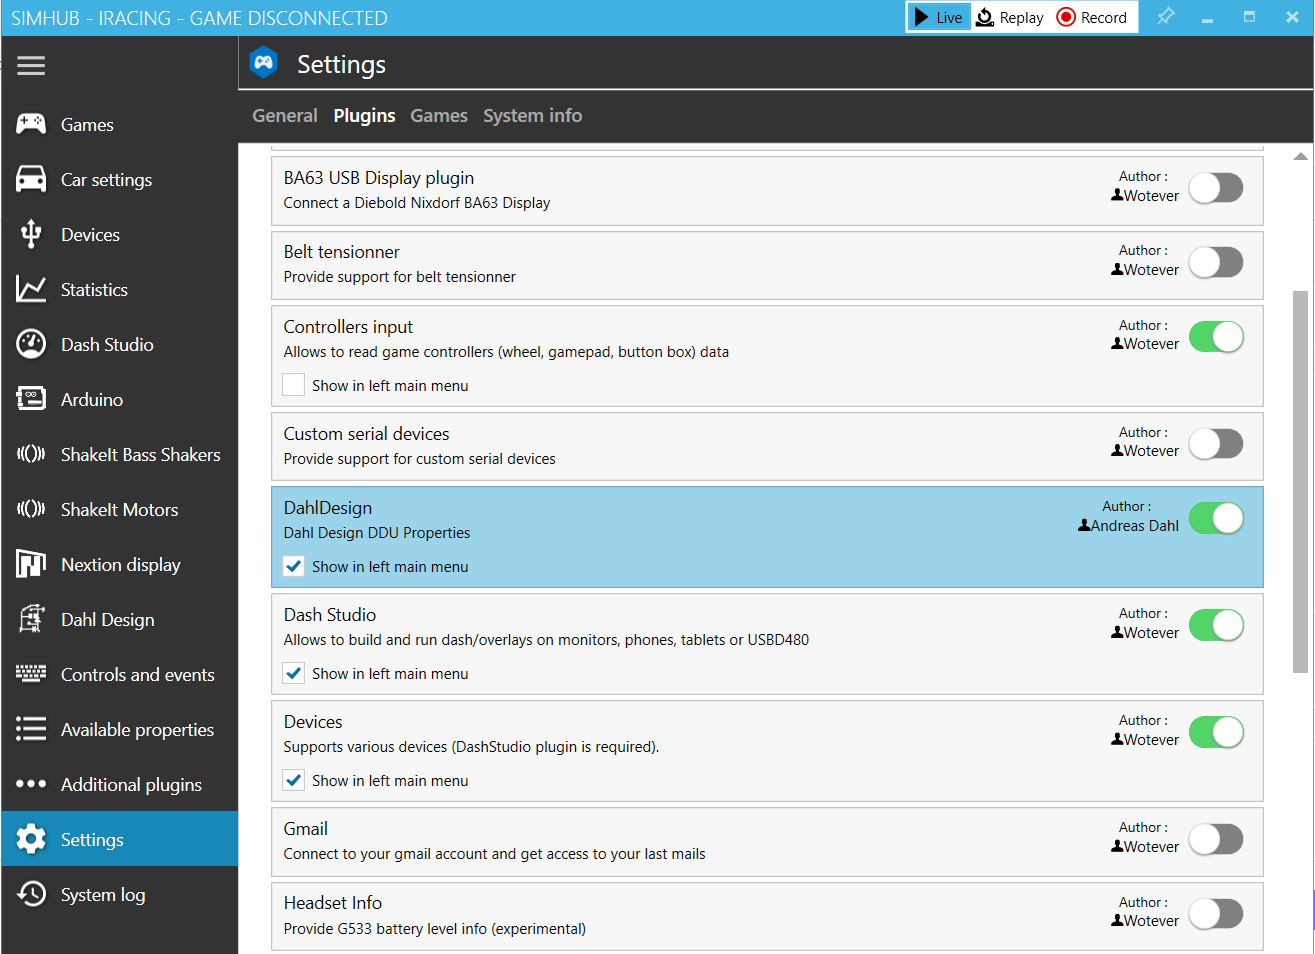Turn on the Gmail plugin switch
This screenshot has width=1315, height=954.
click(1216, 839)
